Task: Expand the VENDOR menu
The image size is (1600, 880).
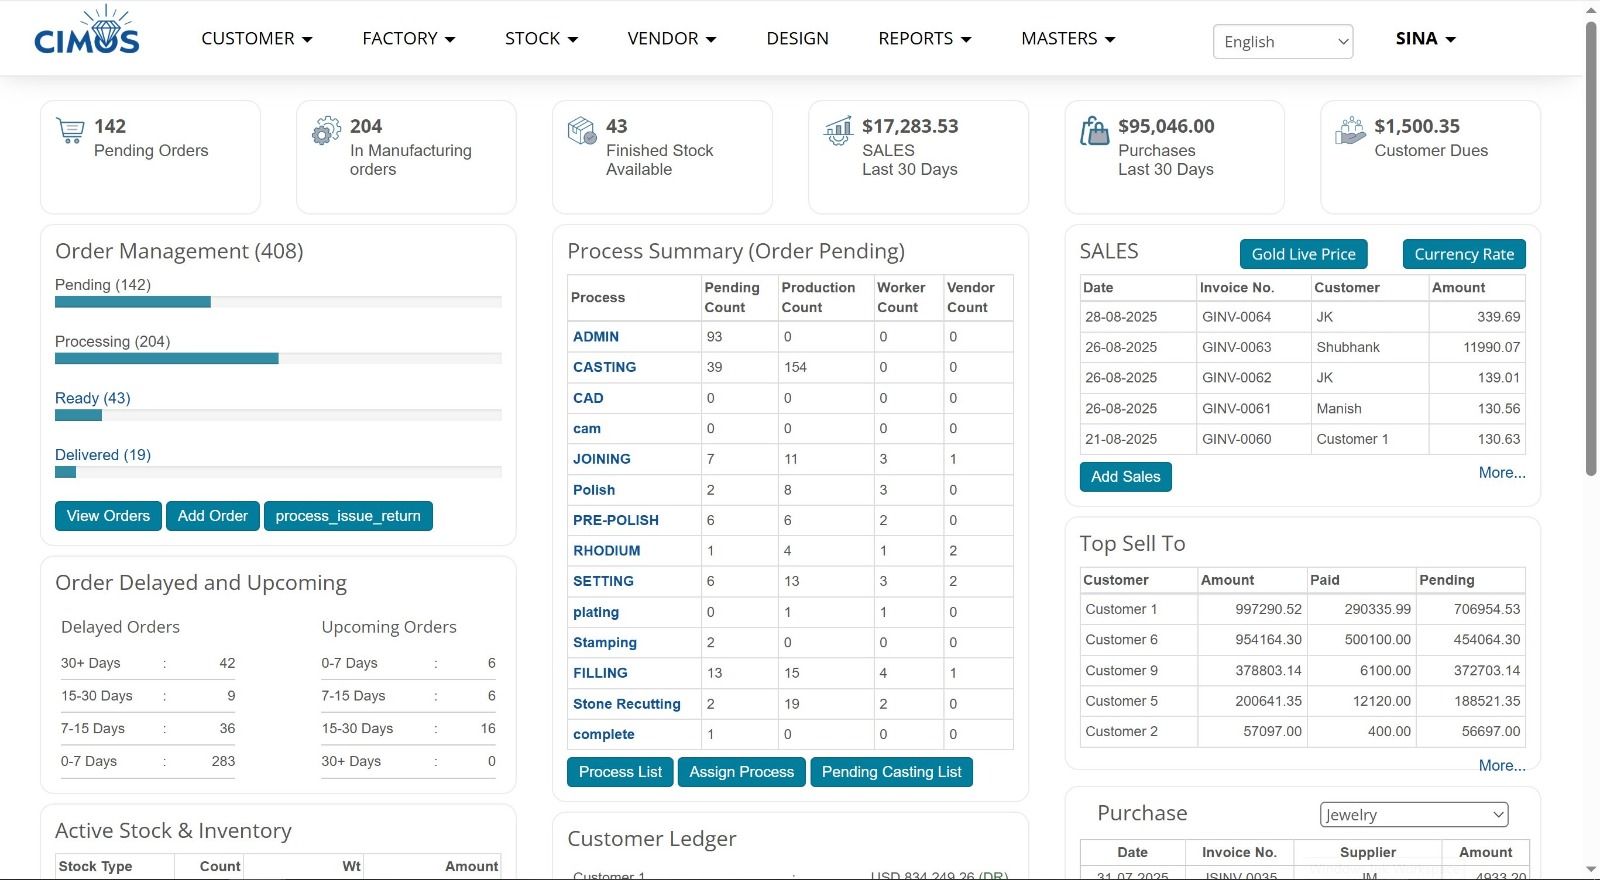Action: coord(672,39)
